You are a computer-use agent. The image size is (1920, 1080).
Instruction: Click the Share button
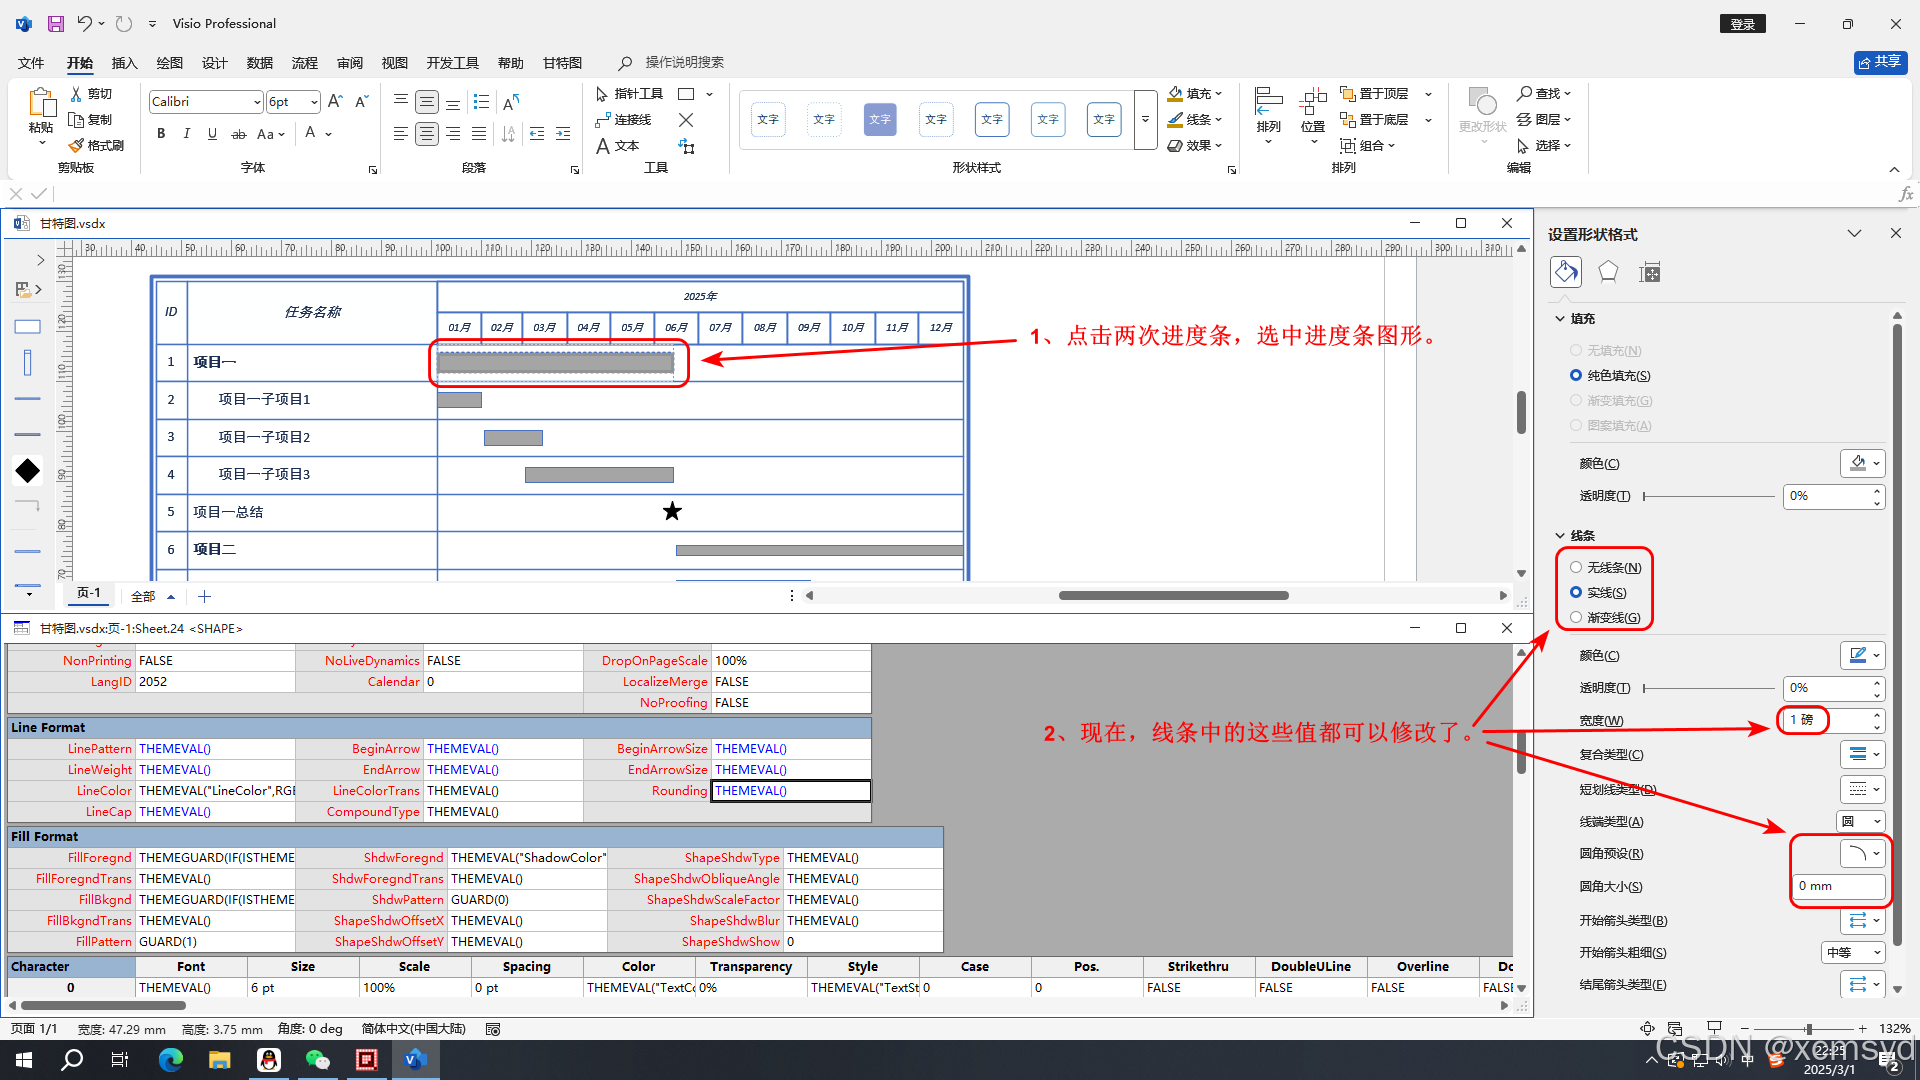pos(1880,62)
